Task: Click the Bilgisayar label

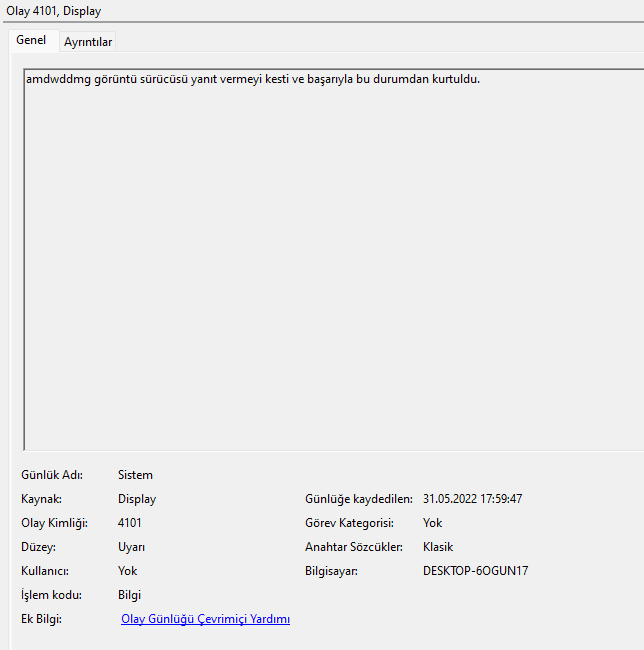Action: [x=332, y=571]
